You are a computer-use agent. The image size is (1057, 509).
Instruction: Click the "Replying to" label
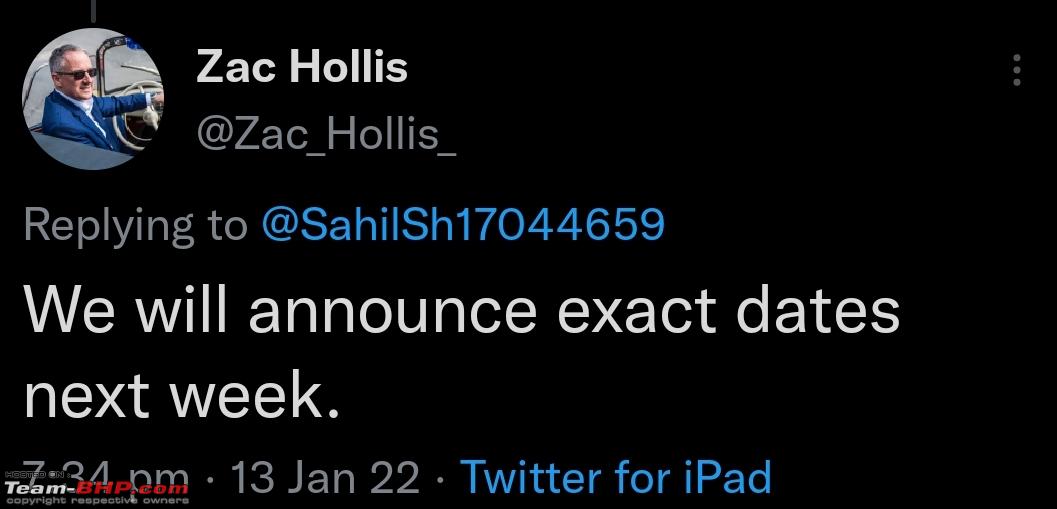click(x=135, y=226)
